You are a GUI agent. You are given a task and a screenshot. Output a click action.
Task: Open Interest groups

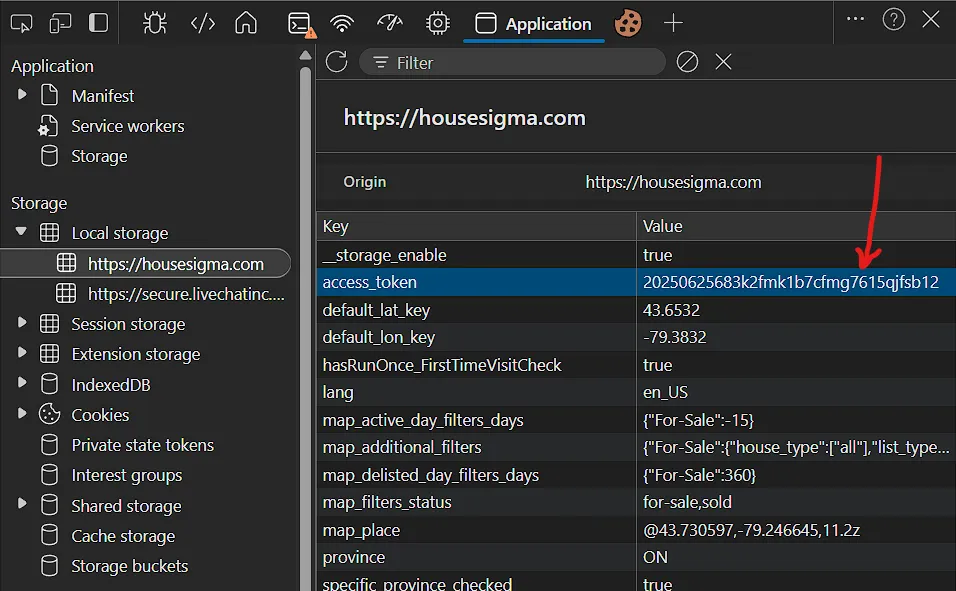coord(126,475)
